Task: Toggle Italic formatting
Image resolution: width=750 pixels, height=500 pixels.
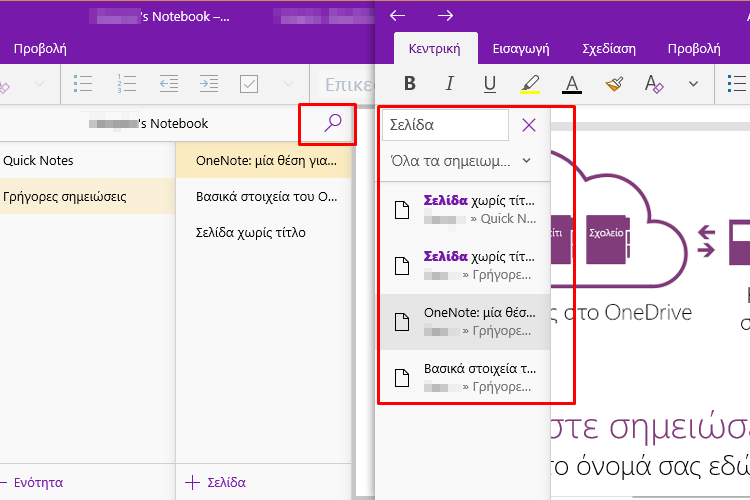Action: (449, 84)
